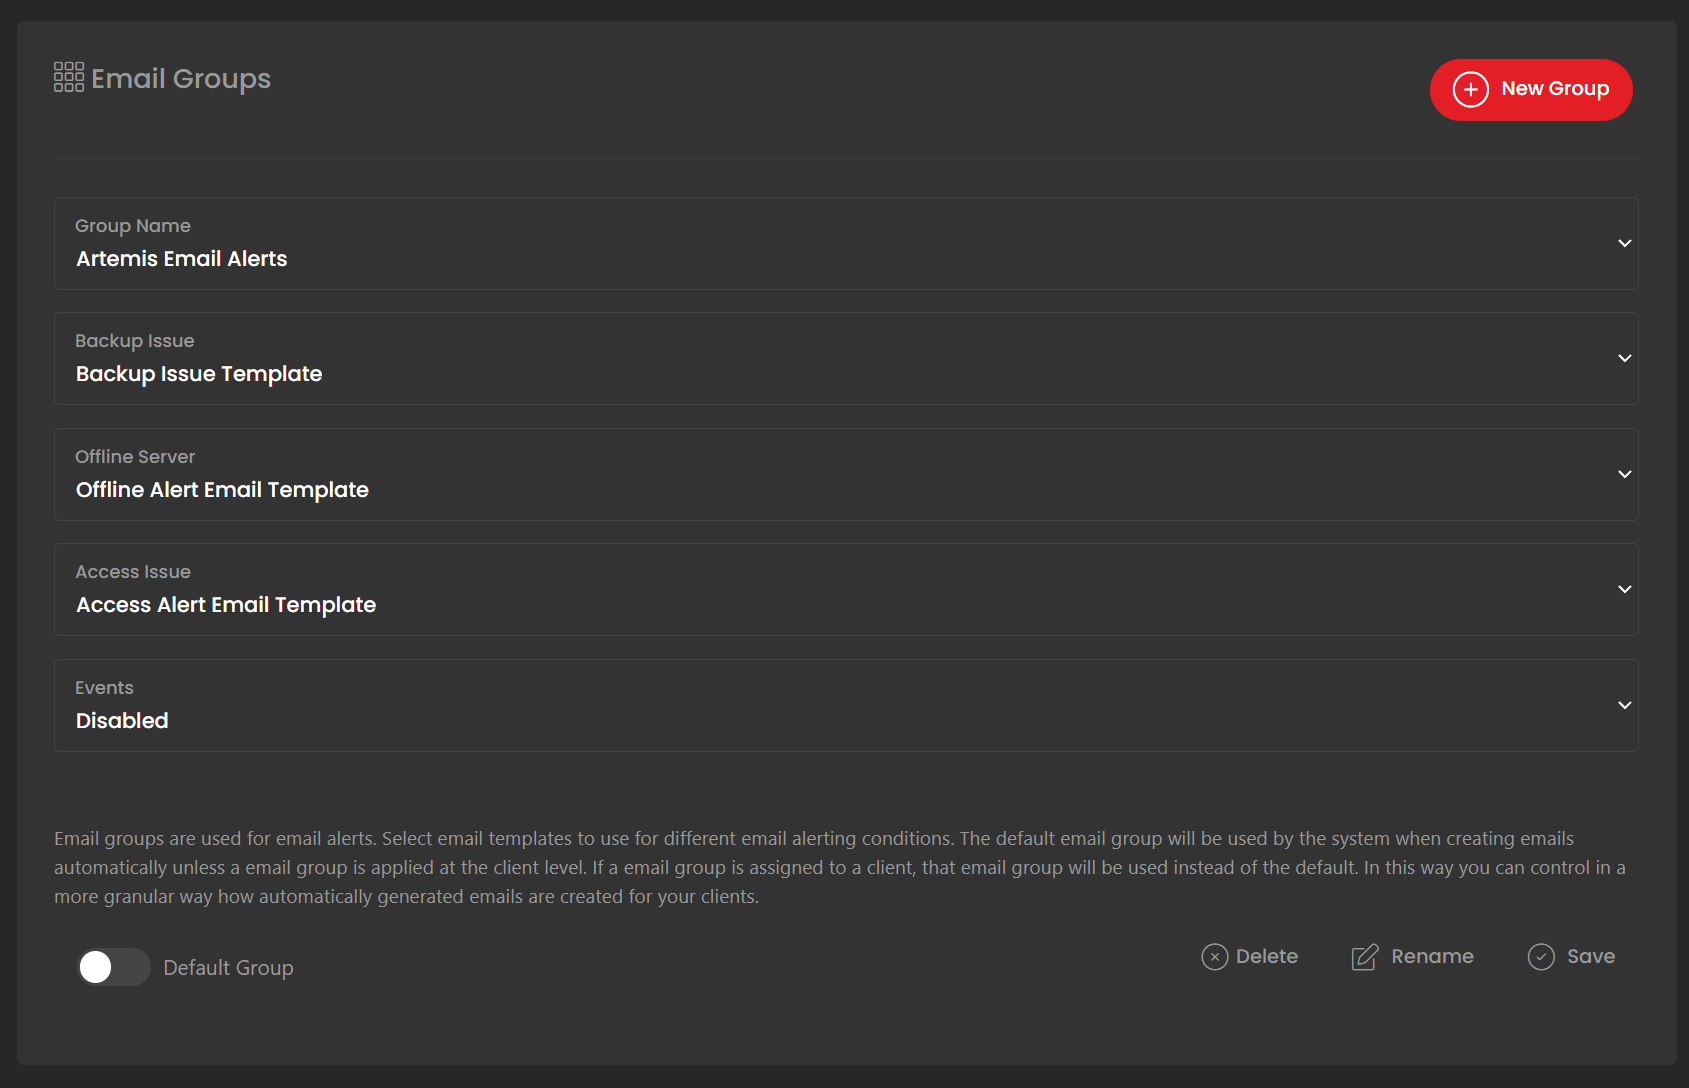This screenshot has height=1088, width=1689.
Task: Click the Disabled value under Events
Action: (122, 721)
